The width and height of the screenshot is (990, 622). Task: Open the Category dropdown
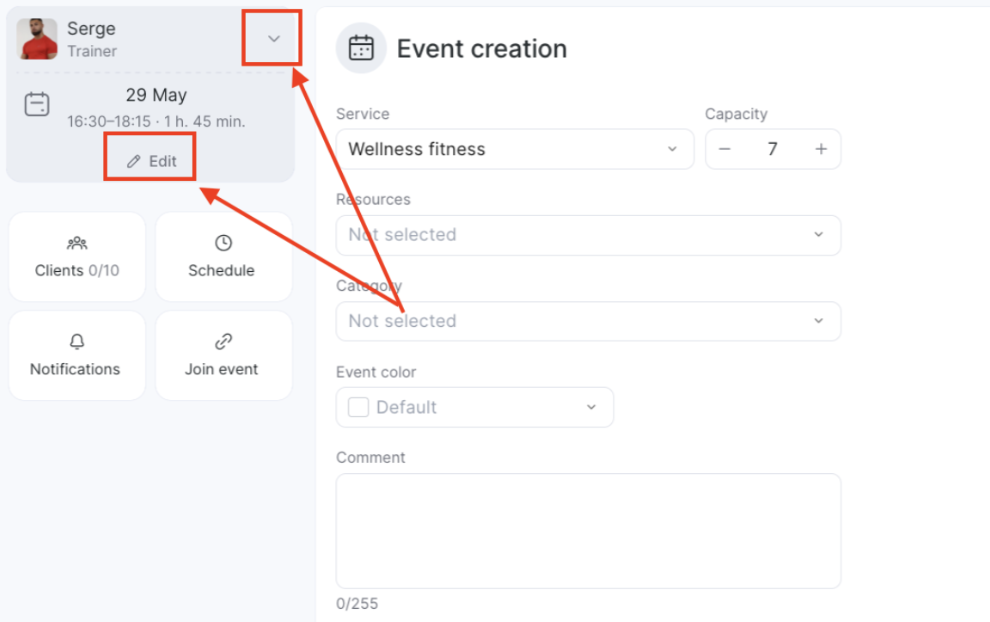pyautogui.click(x=588, y=321)
